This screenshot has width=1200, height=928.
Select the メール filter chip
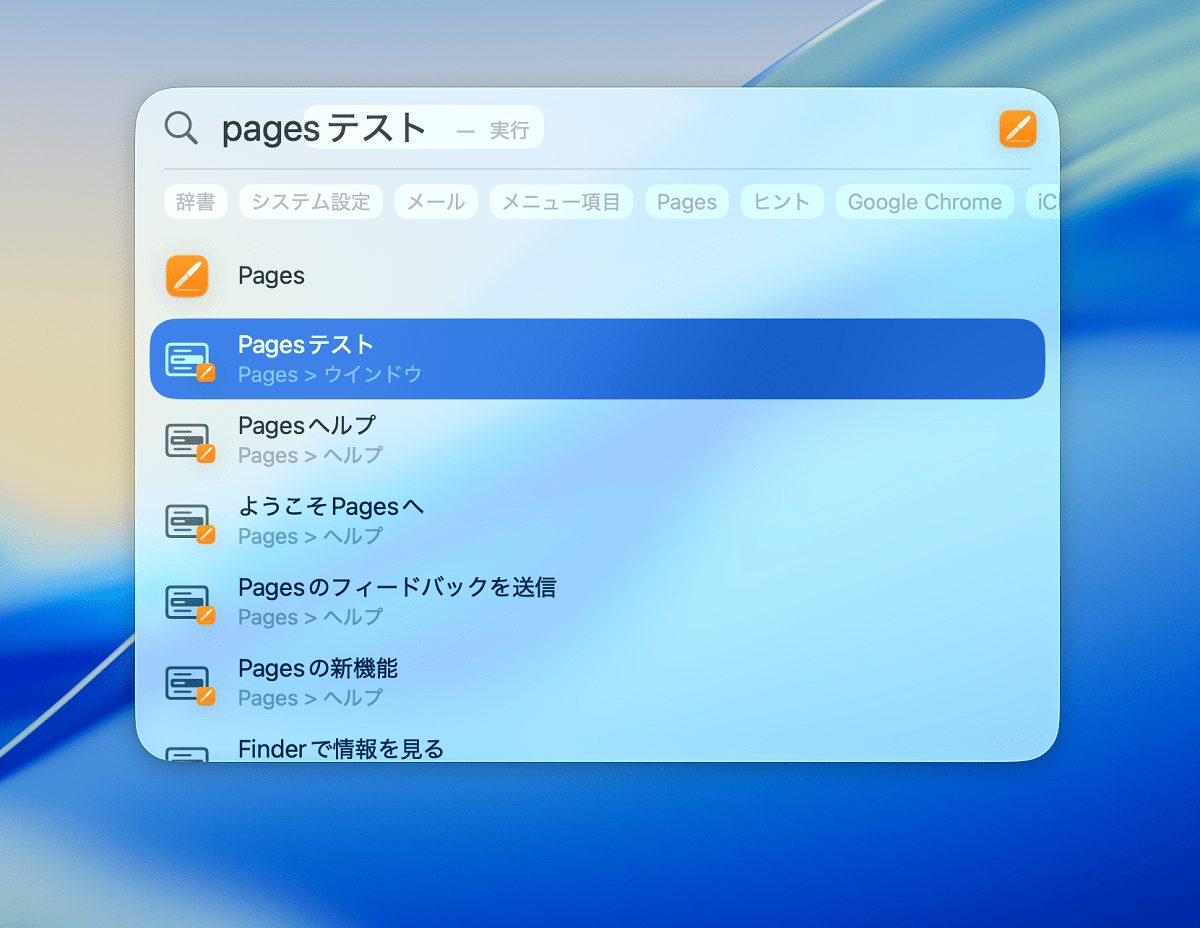click(x=436, y=202)
